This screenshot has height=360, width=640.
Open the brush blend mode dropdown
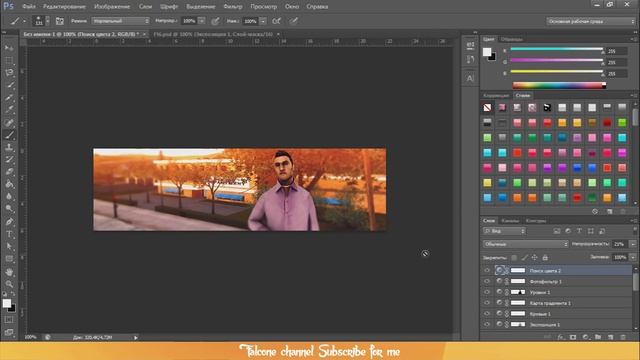click(x=120, y=21)
